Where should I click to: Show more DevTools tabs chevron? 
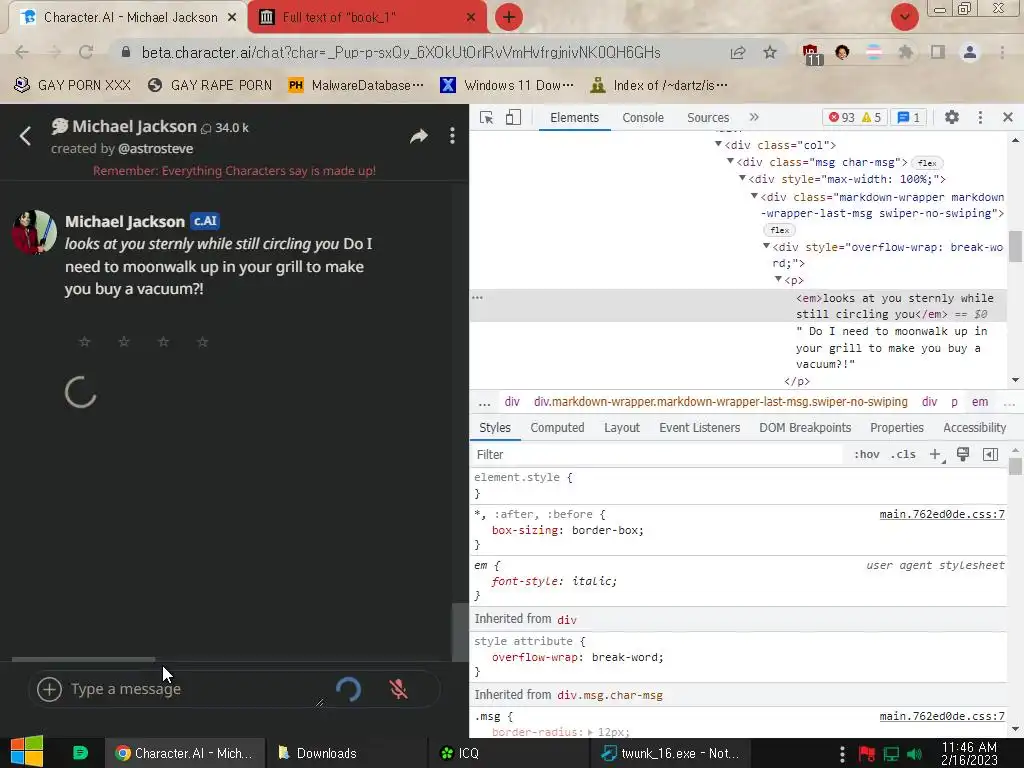[x=754, y=118]
